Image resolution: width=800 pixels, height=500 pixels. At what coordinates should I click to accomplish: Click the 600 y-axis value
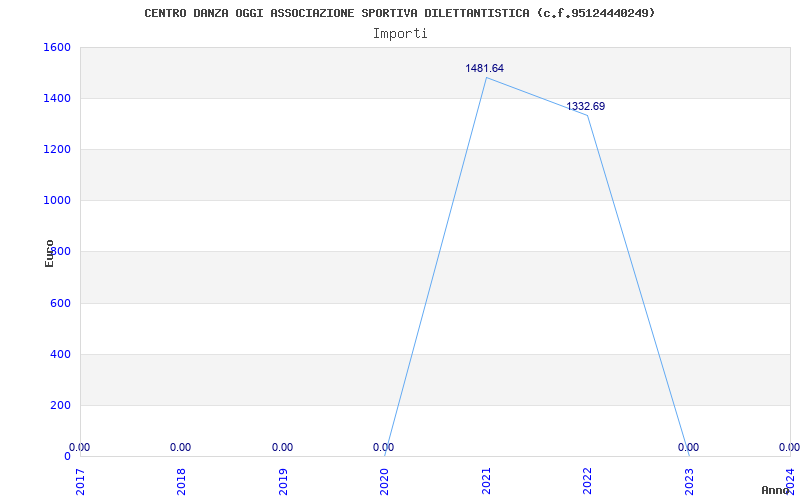(60, 304)
